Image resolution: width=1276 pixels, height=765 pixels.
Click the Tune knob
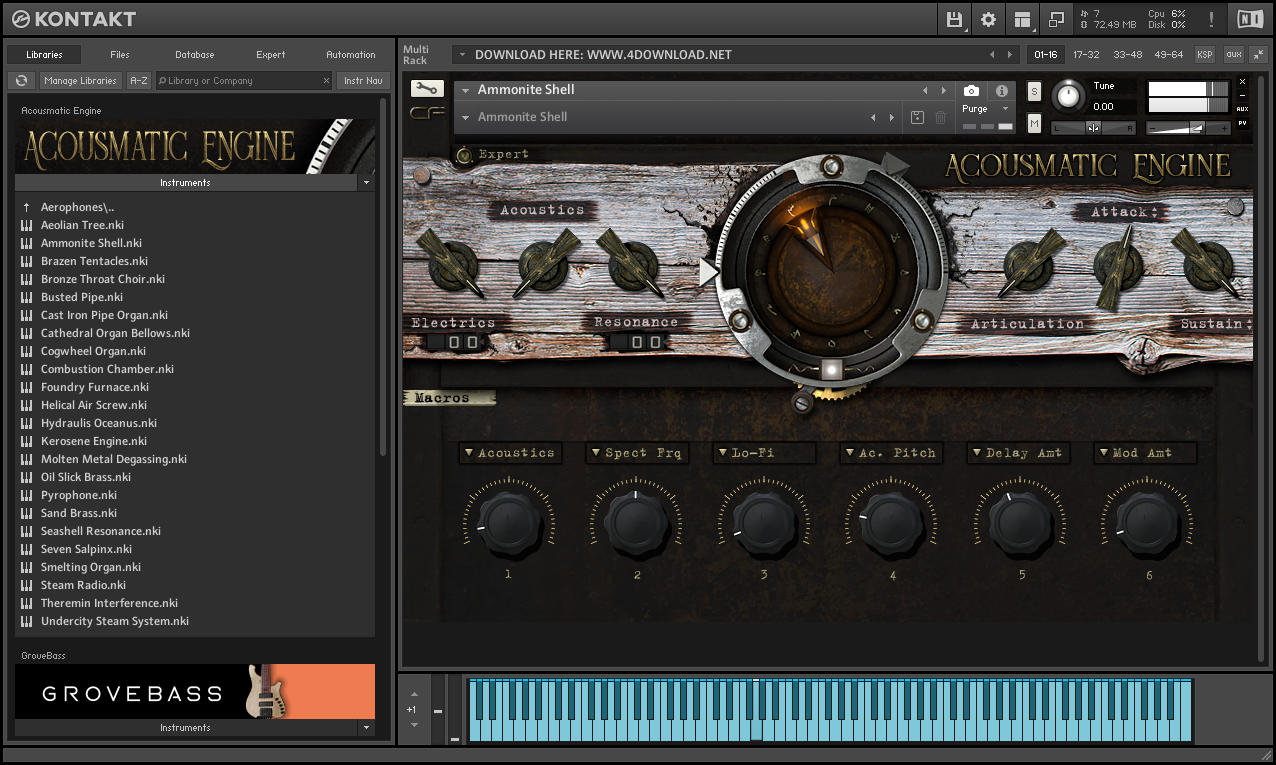(1069, 95)
